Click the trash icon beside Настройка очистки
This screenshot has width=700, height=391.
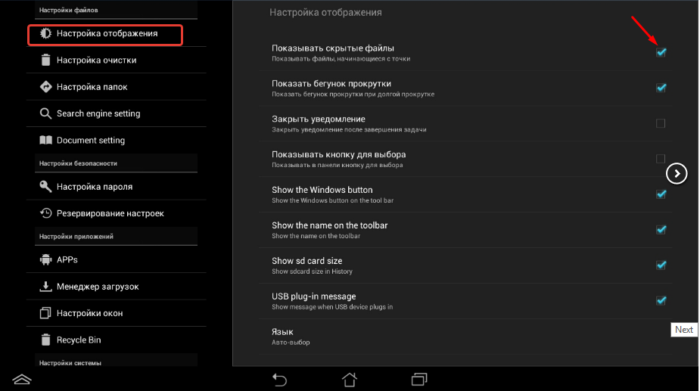point(46,60)
